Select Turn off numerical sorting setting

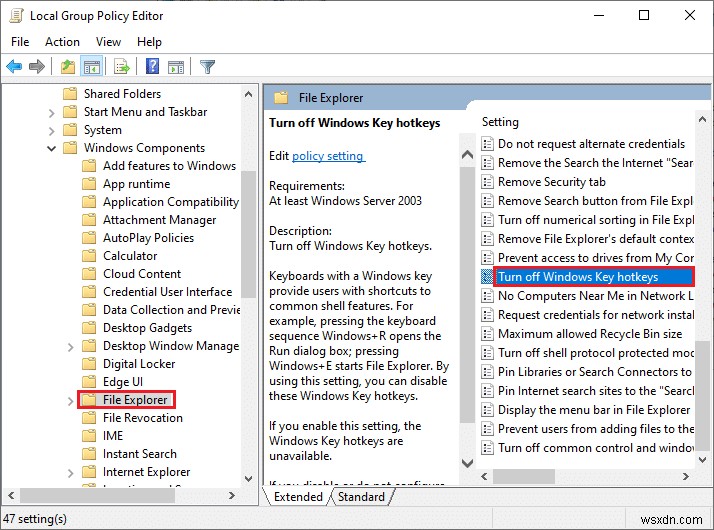tap(596, 220)
